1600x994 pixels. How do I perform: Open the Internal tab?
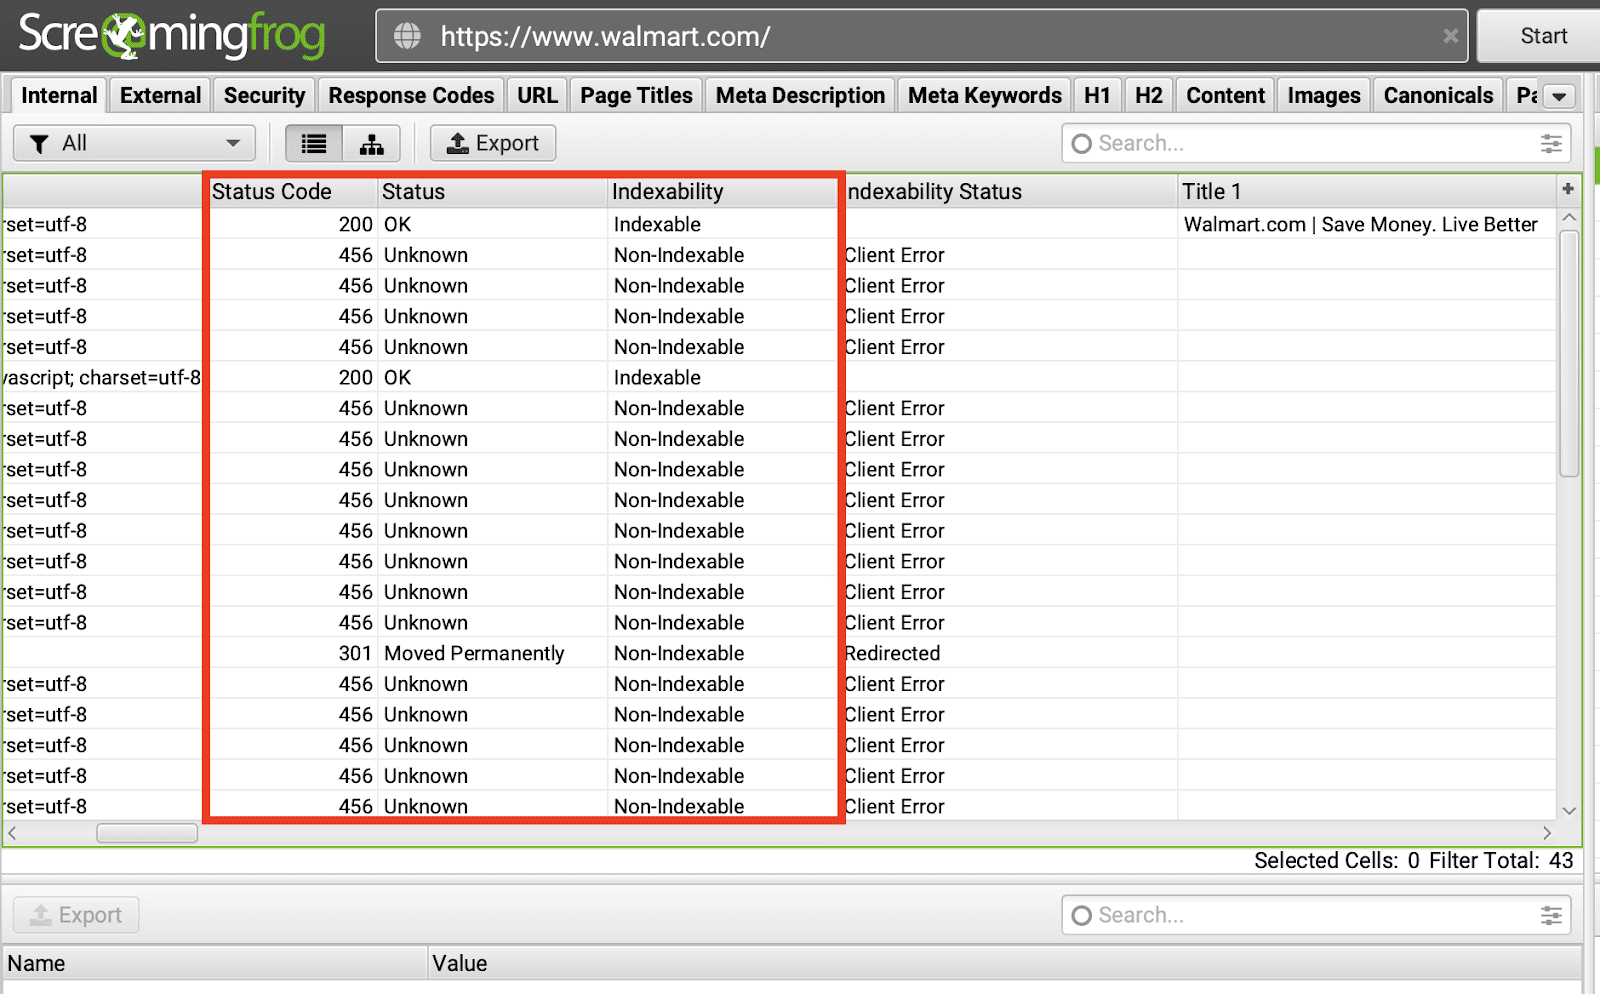pos(59,96)
